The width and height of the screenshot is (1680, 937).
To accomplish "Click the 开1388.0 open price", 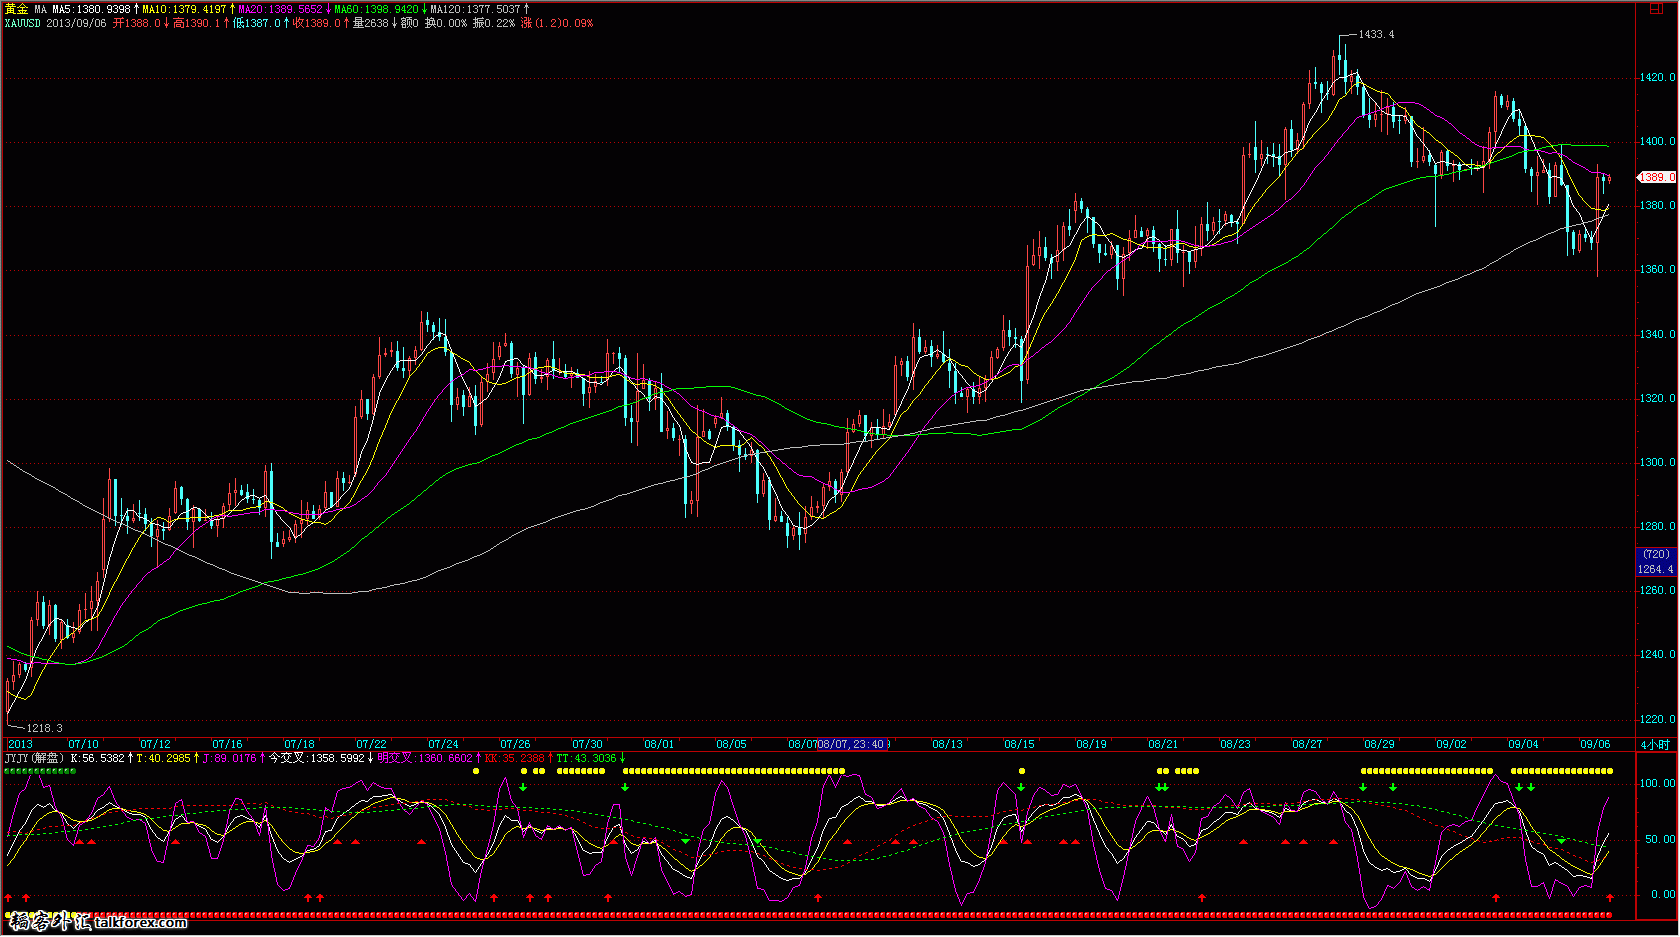I will coord(136,23).
